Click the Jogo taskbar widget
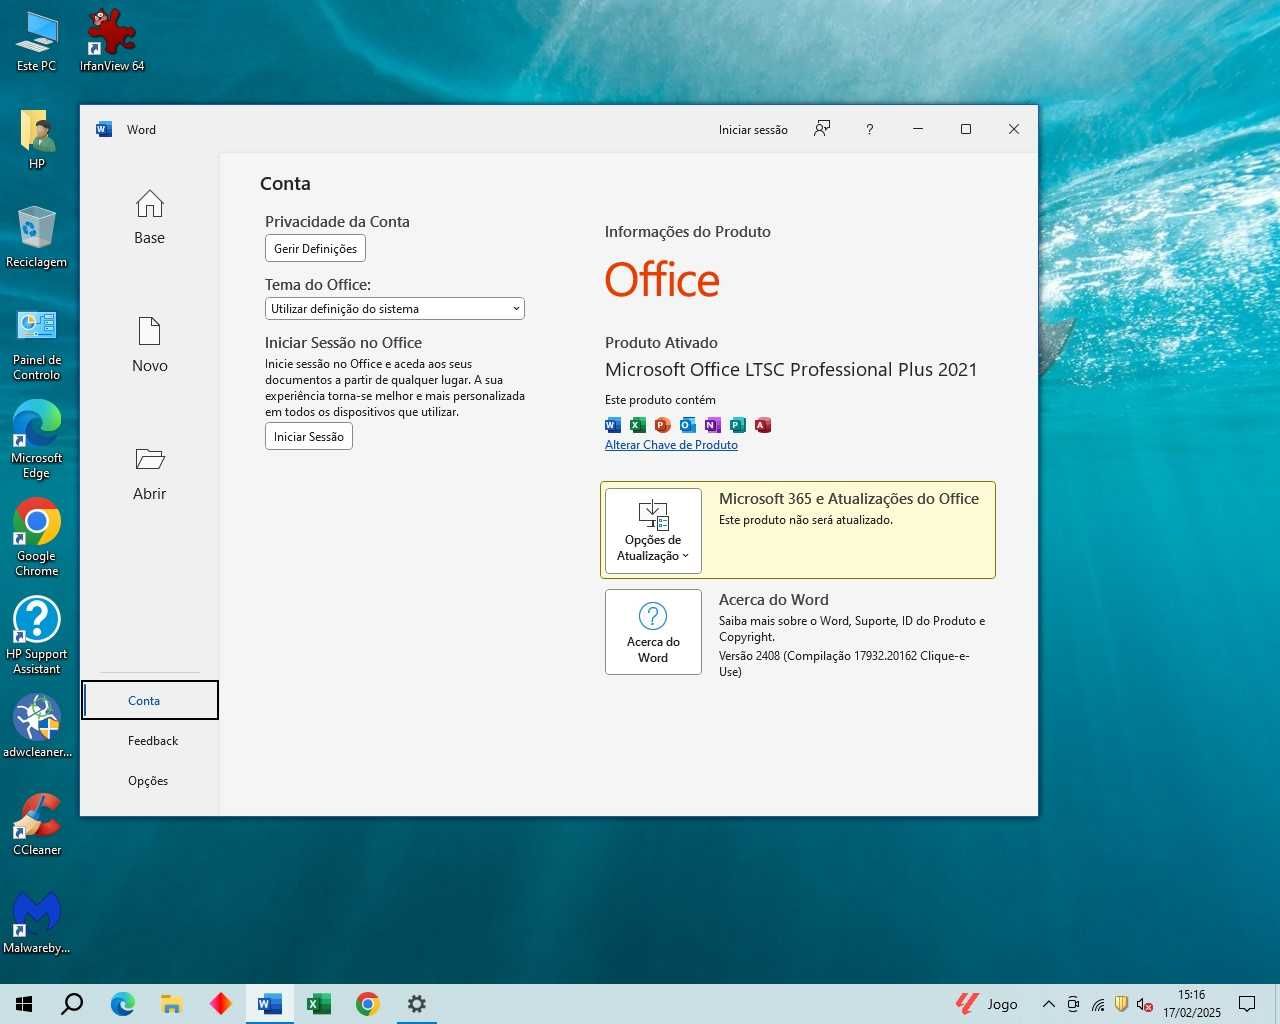 (x=986, y=1004)
